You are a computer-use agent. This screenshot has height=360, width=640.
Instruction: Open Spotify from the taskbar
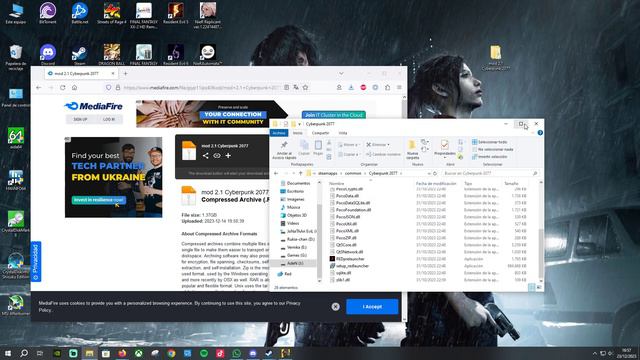click(204, 353)
